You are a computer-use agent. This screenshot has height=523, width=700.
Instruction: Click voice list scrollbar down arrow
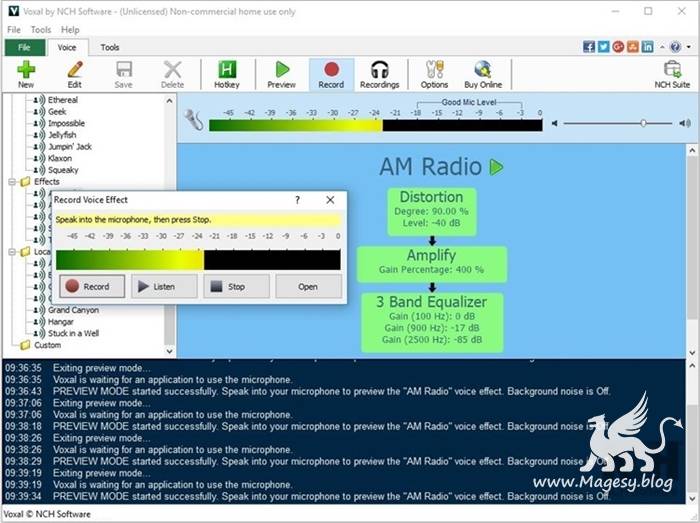(x=169, y=351)
